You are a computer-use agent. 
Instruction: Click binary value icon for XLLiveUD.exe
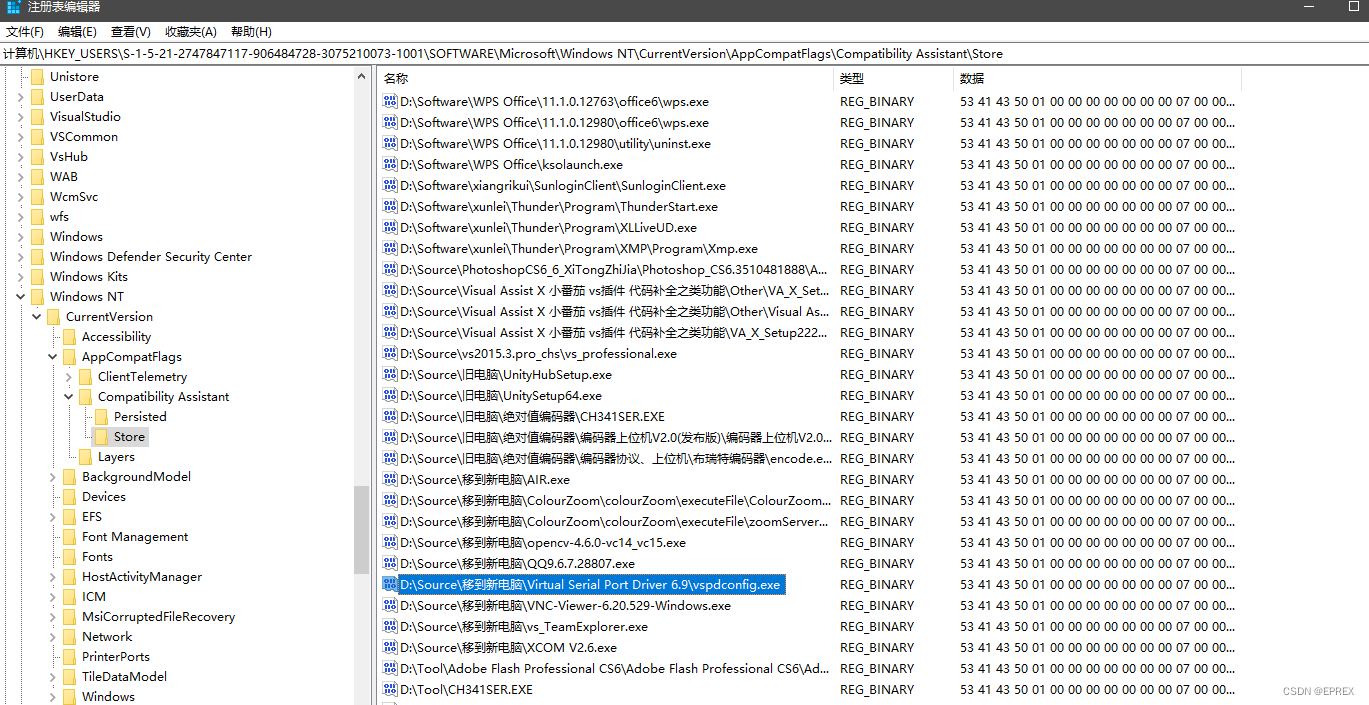[x=390, y=228]
